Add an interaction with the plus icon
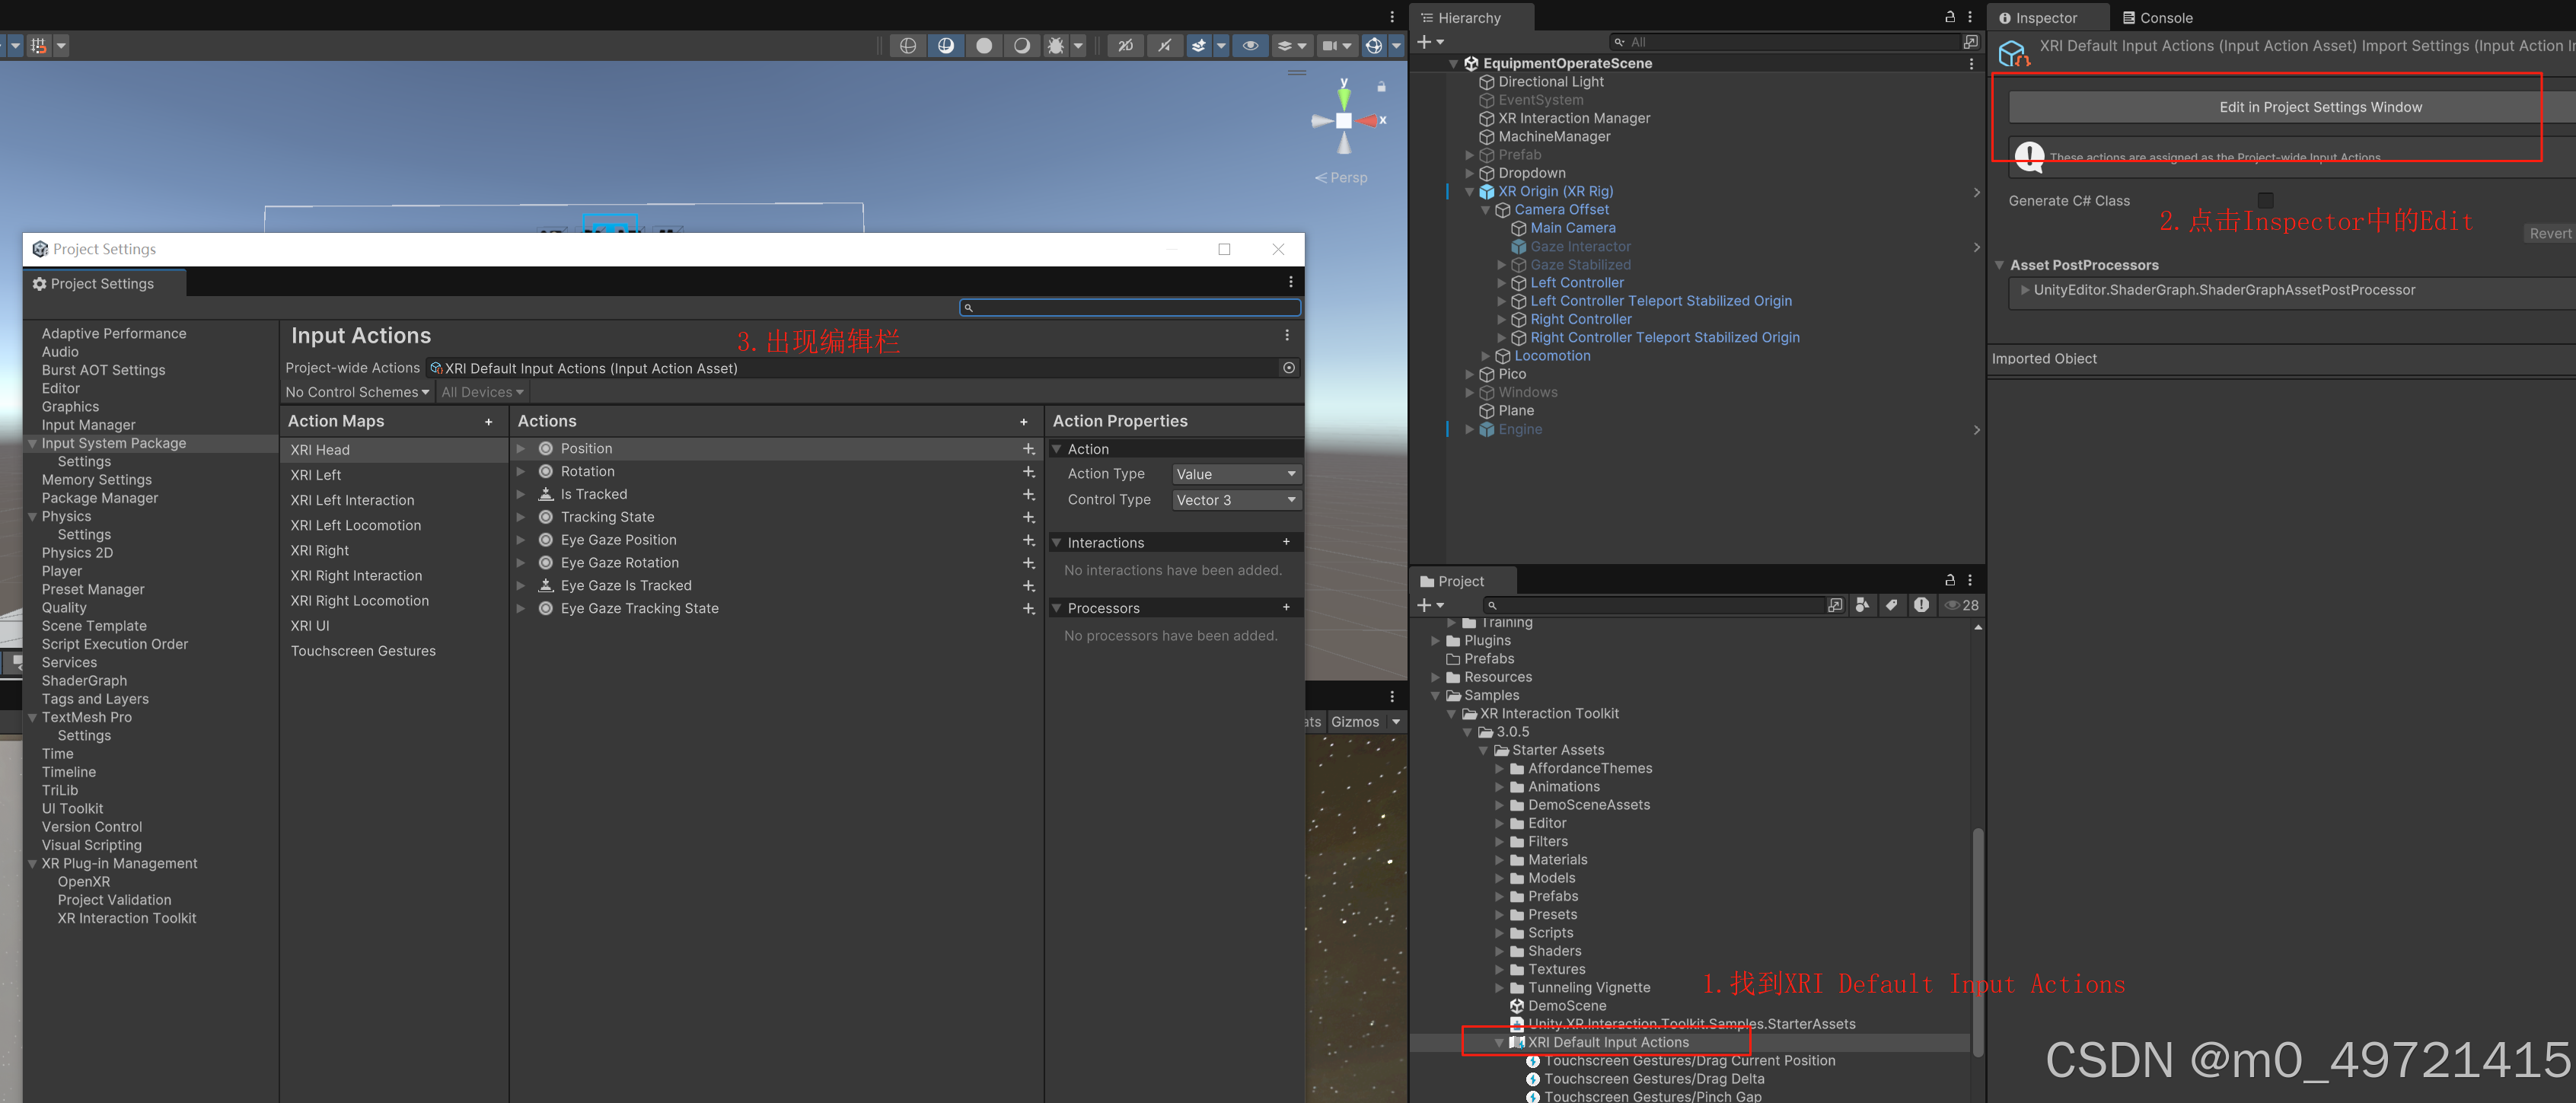 [x=1286, y=542]
